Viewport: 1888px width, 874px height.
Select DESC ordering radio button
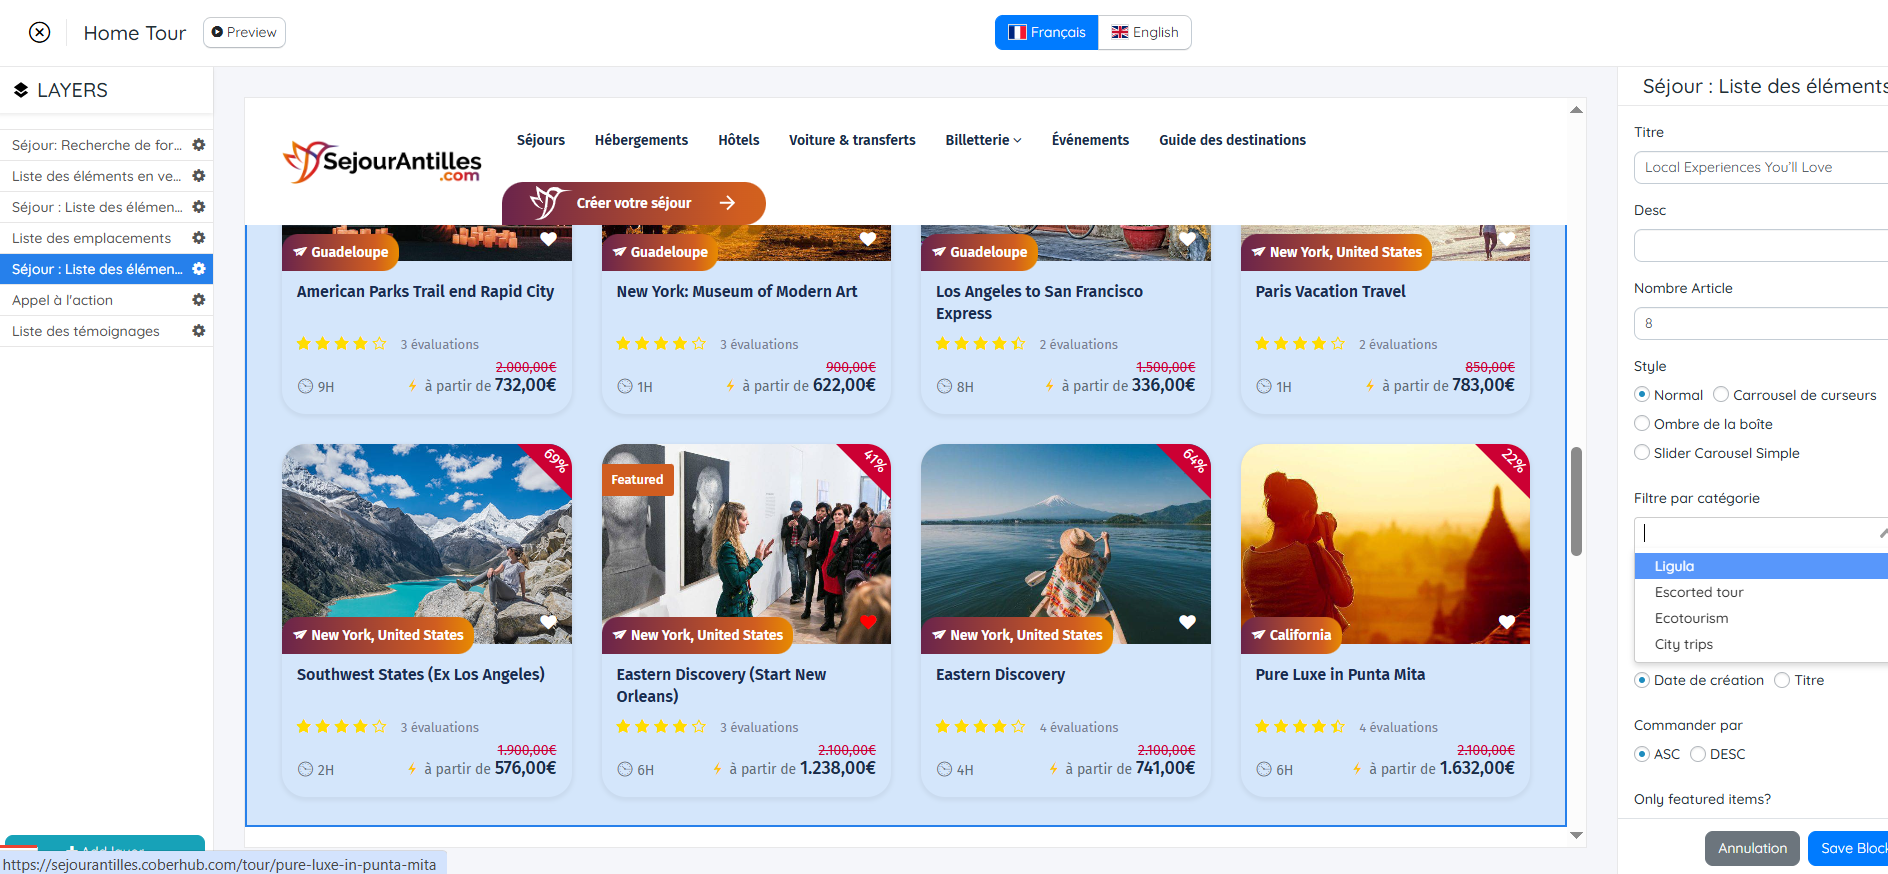pos(1698,754)
